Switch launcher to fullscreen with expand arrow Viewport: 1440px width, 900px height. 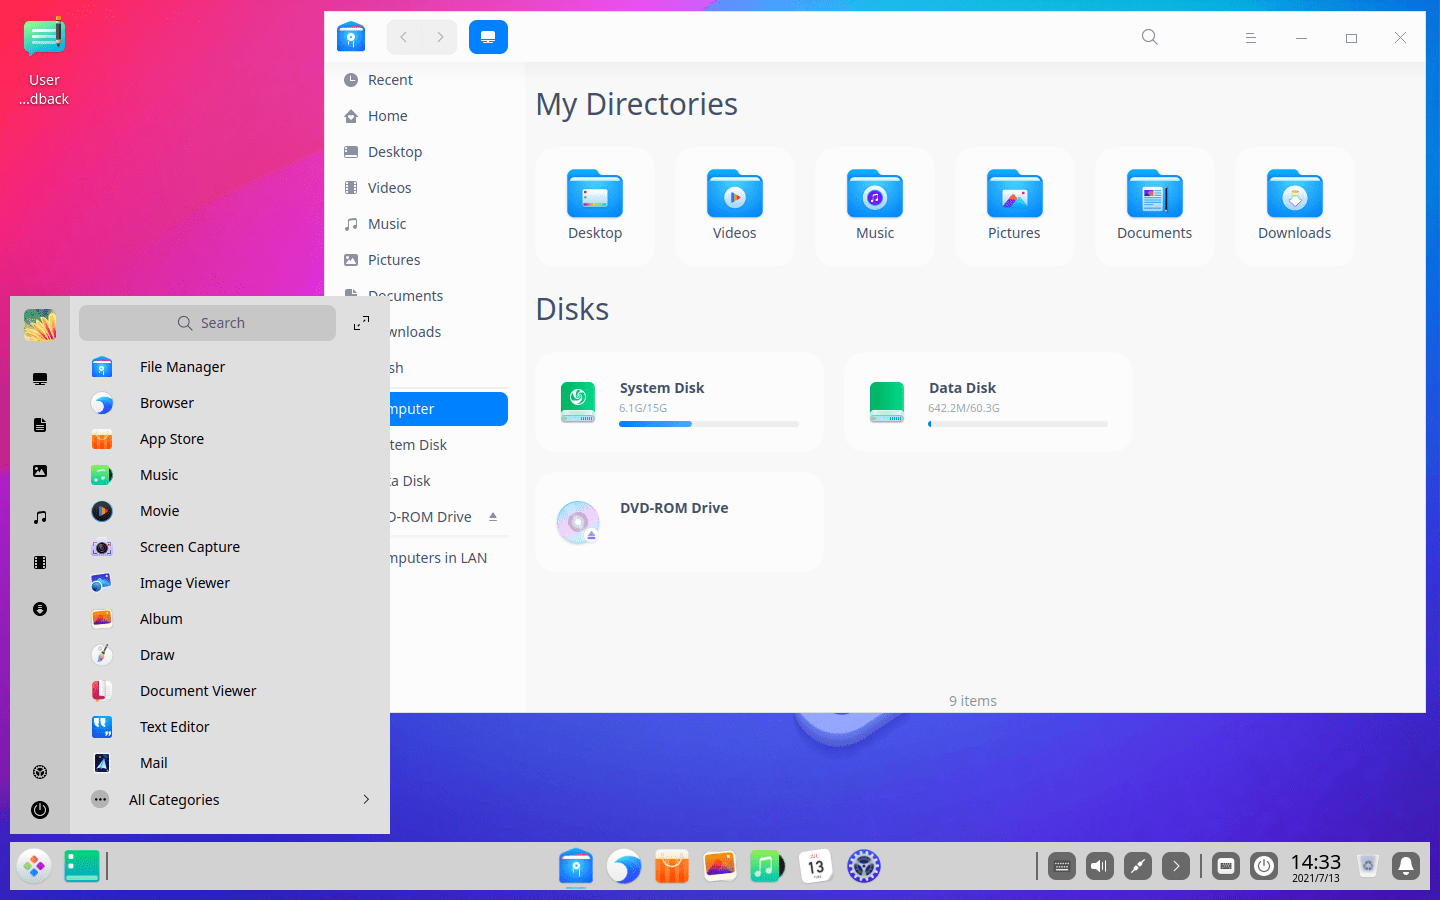[x=361, y=323]
